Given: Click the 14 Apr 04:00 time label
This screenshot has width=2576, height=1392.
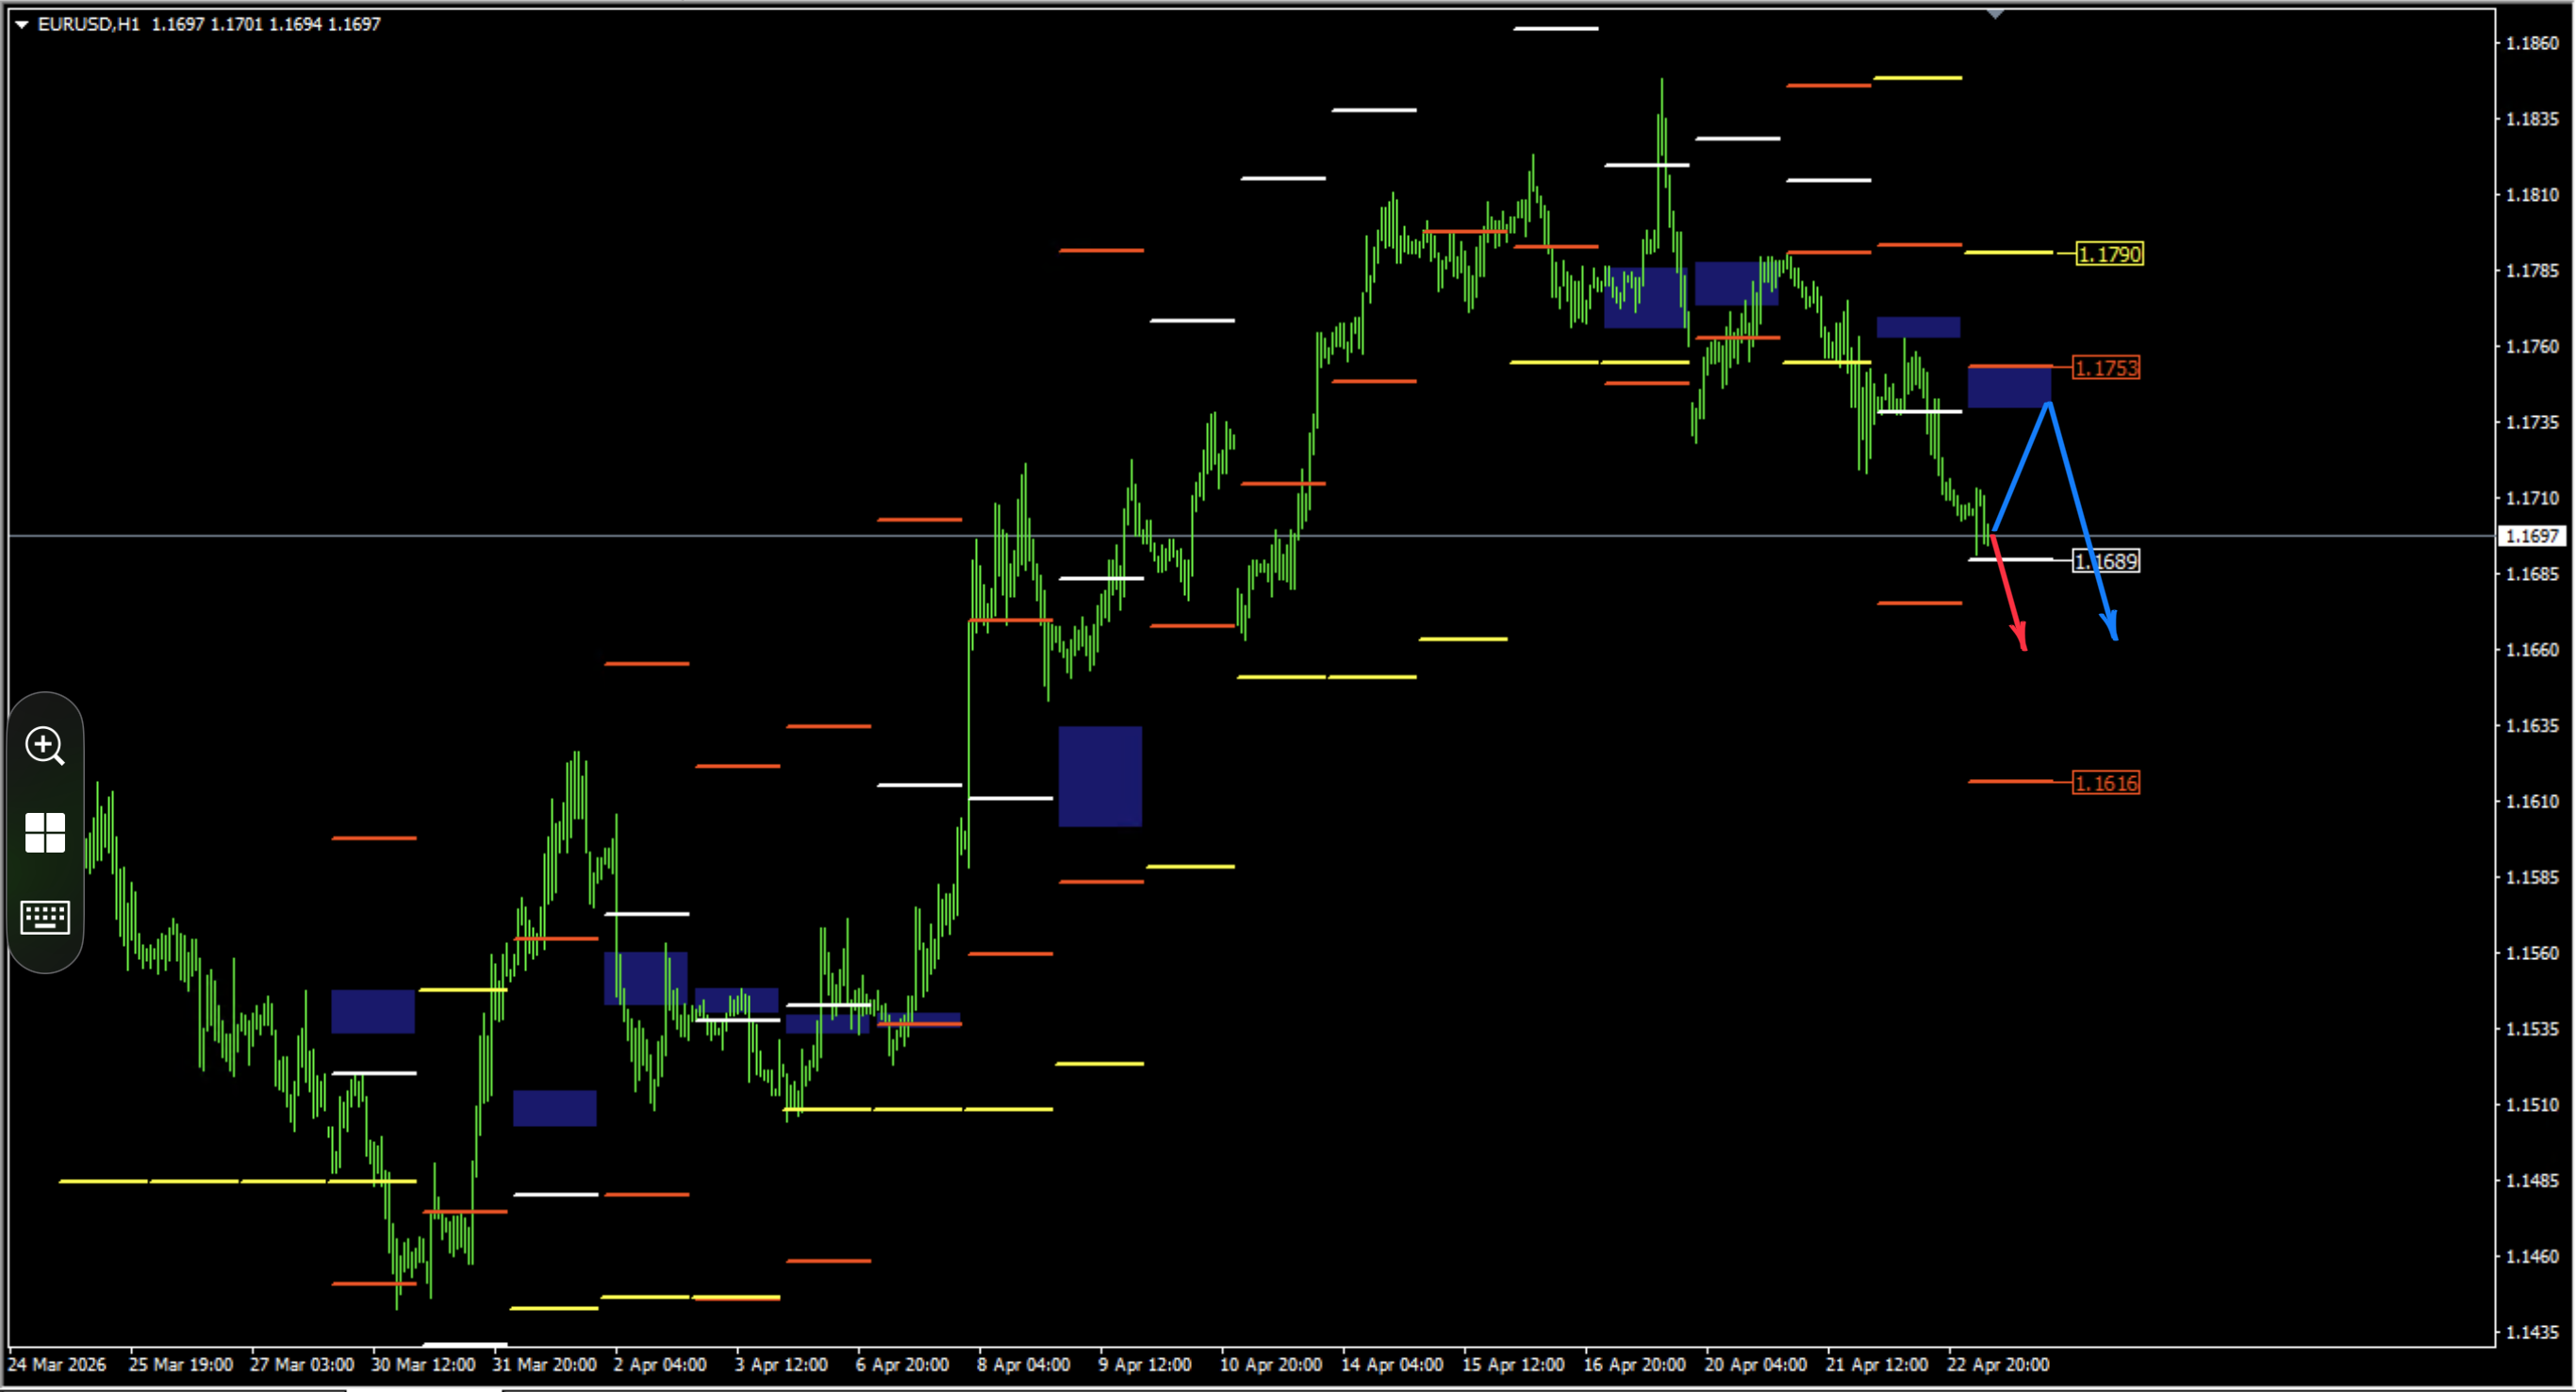Looking at the screenshot, I should (x=1391, y=1365).
